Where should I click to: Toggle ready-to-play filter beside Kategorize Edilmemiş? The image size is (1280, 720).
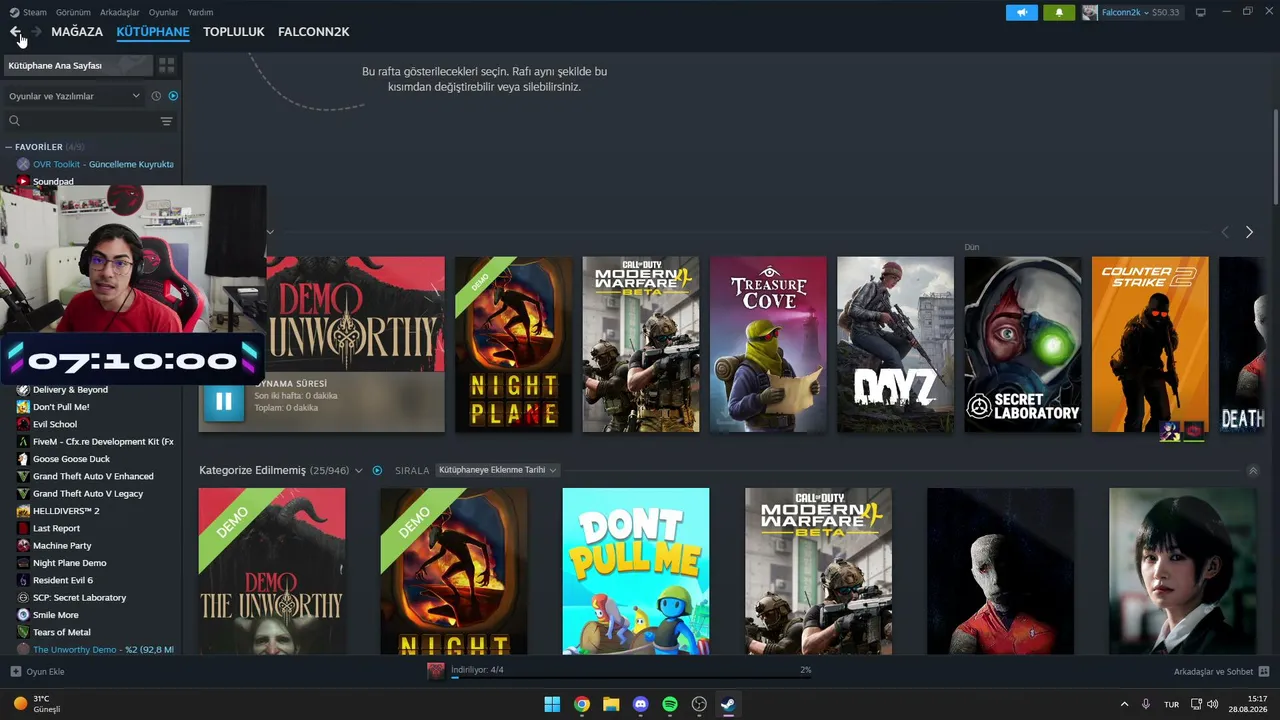click(377, 470)
